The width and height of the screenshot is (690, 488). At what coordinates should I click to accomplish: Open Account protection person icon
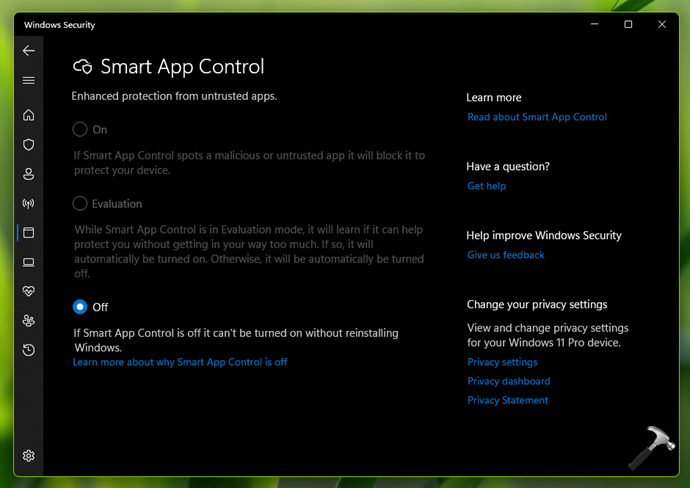pyautogui.click(x=29, y=174)
